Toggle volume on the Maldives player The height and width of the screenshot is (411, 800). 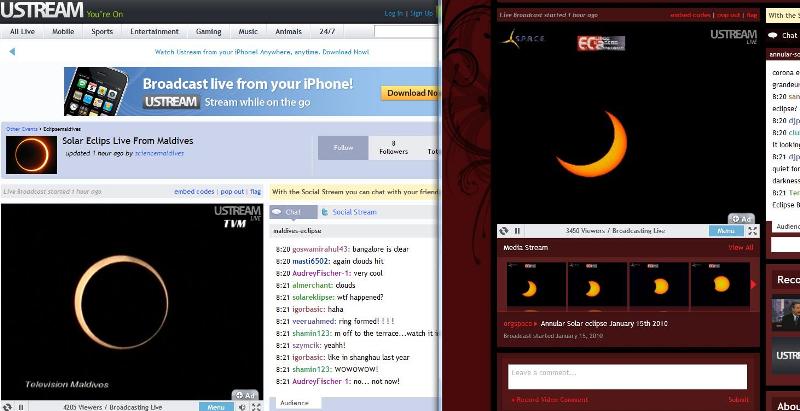point(242,407)
